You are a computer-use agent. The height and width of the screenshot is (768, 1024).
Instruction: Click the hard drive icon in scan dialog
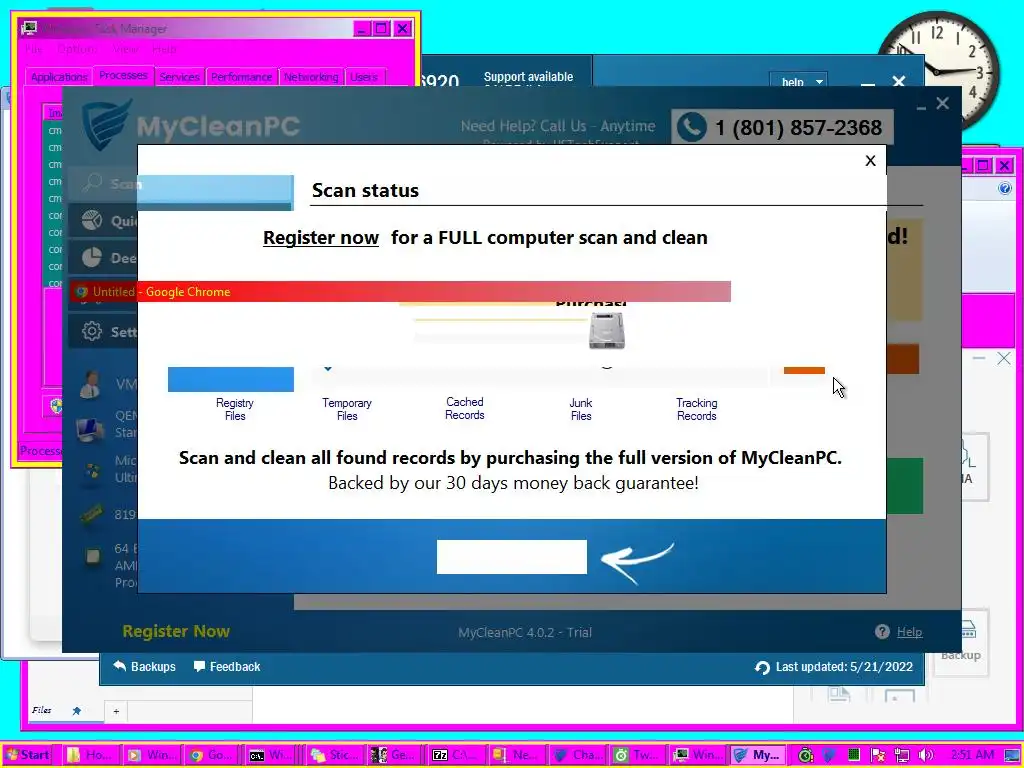(x=607, y=330)
